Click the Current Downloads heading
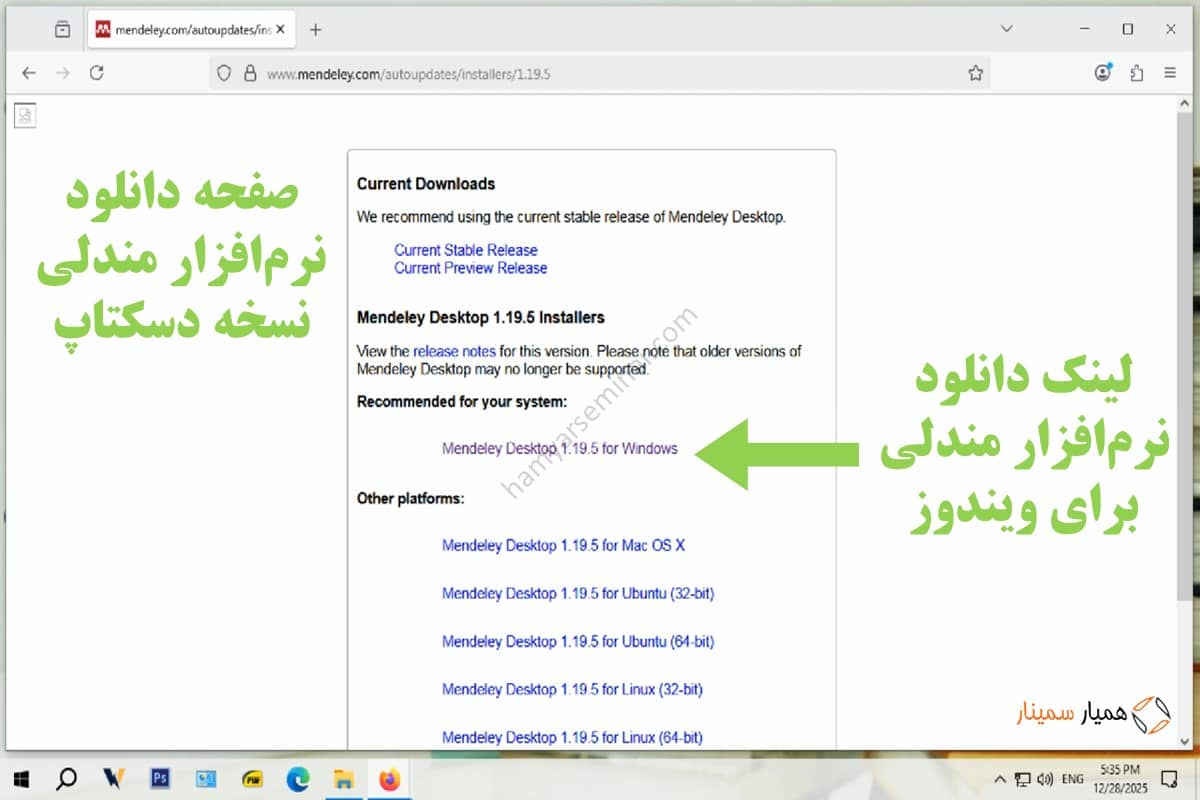Screen dimensions: 1200x800 point(426,184)
